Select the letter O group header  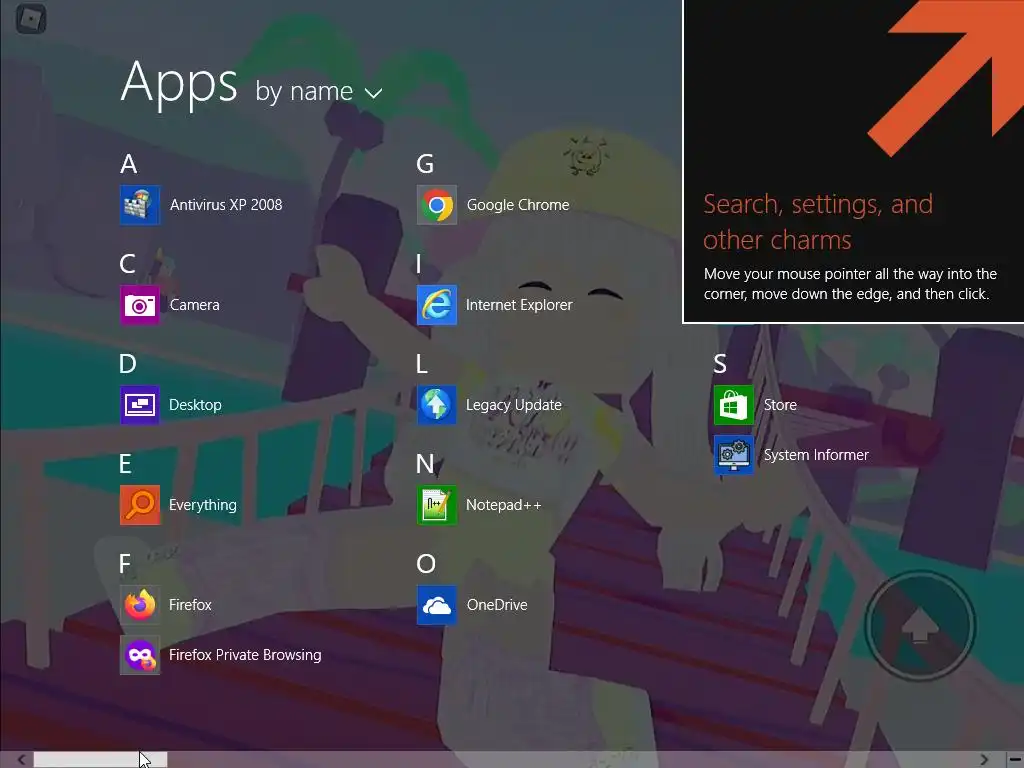pos(426,564)
